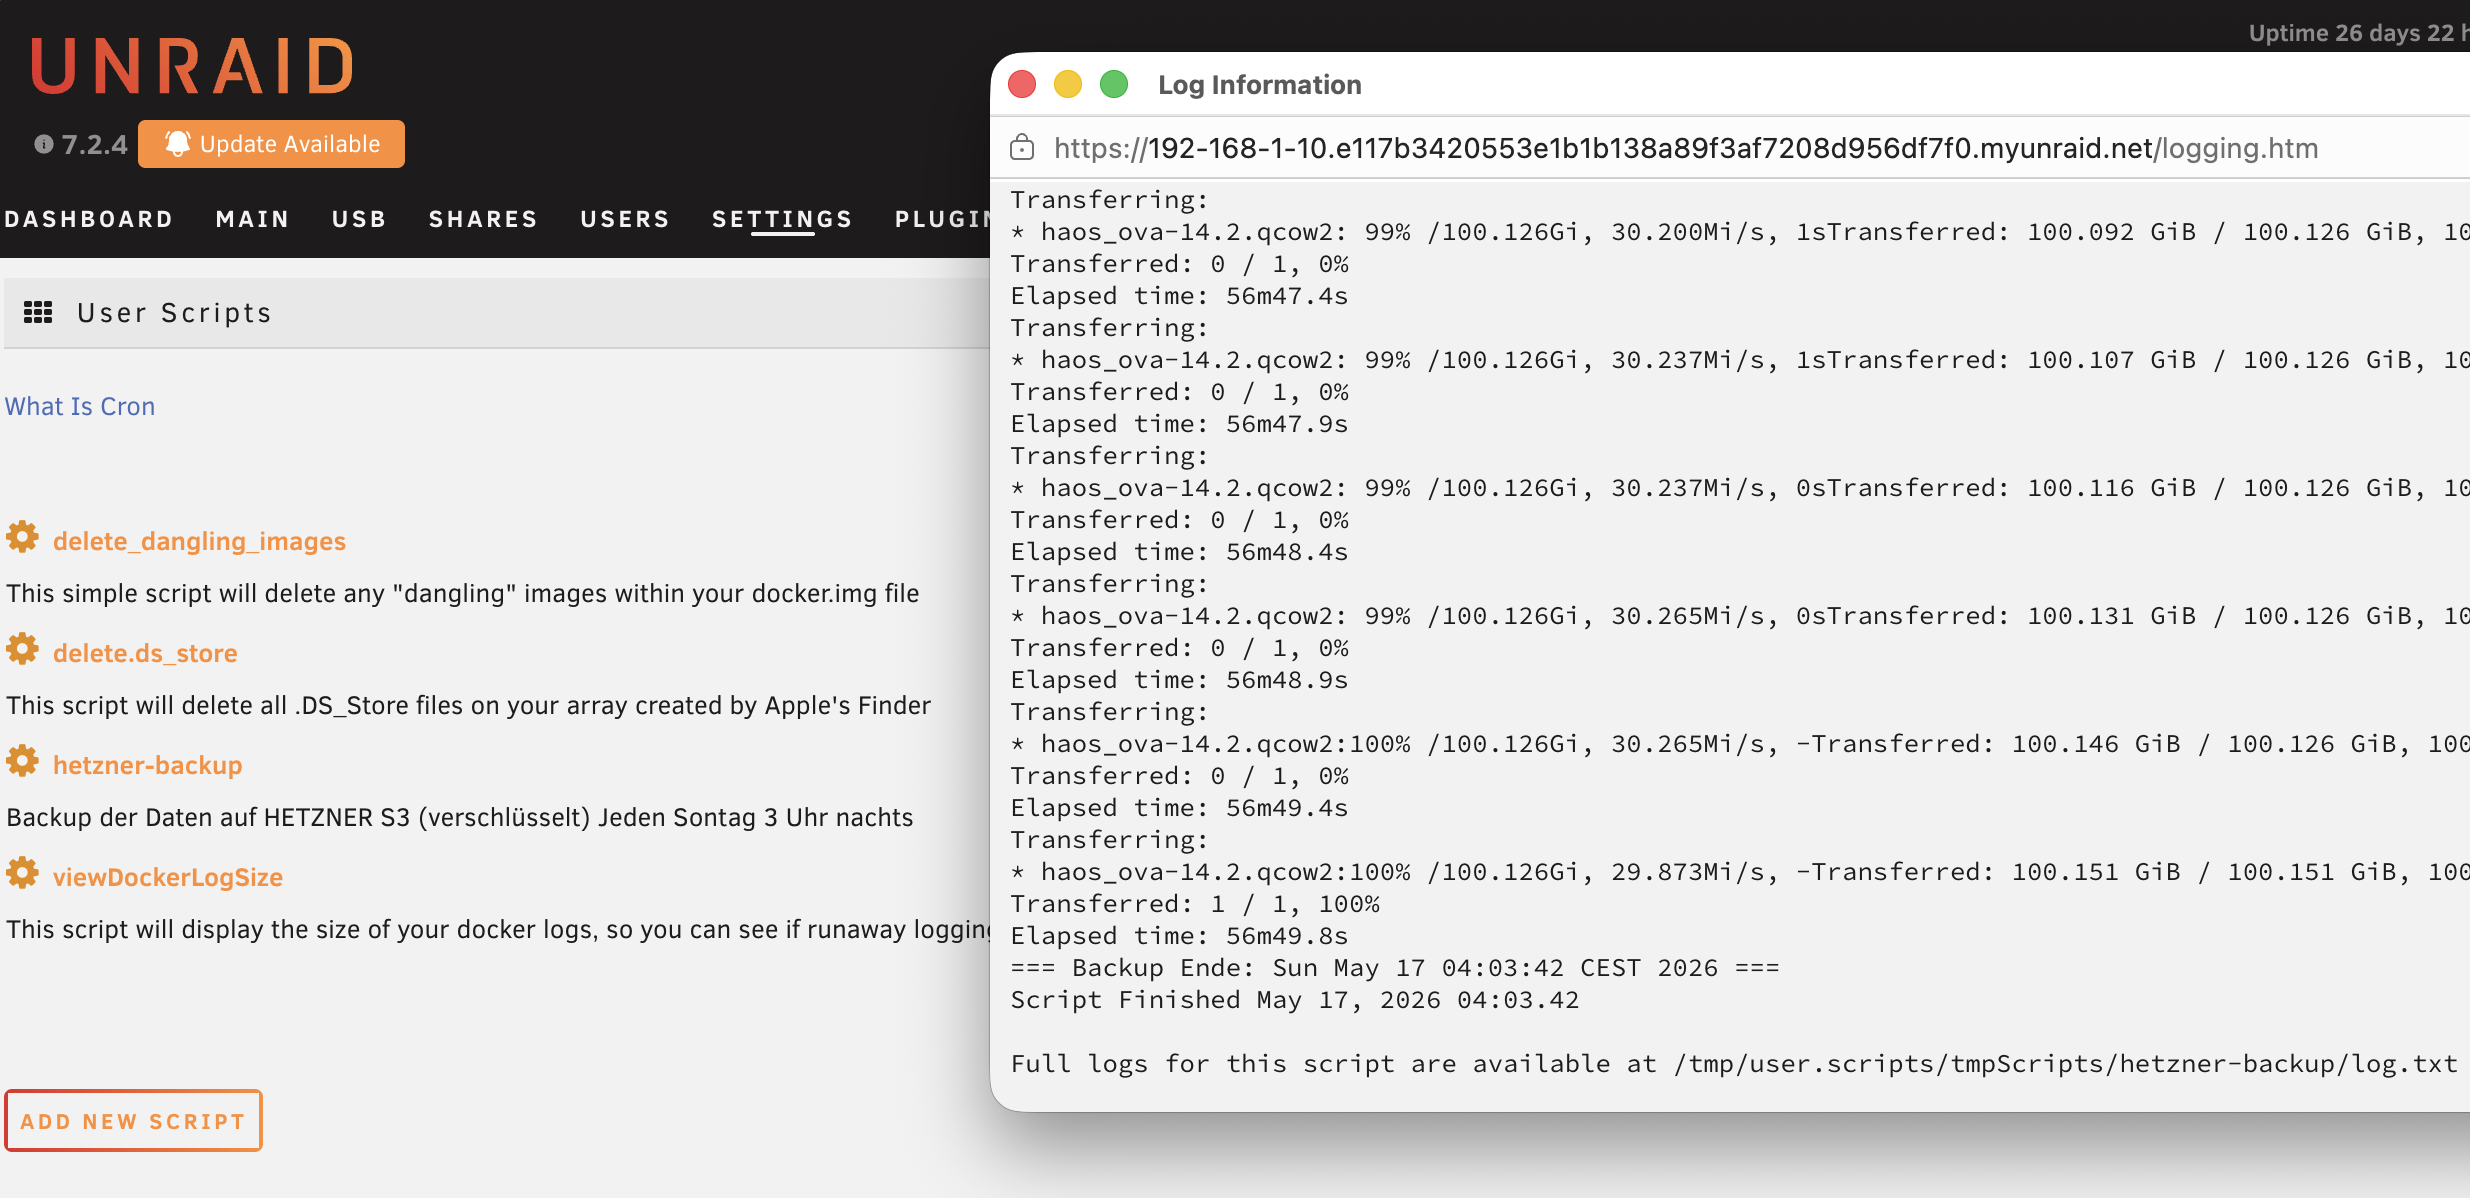This screenshot has width=2470, height=1198.
Task: Click the User Scripts grid icon
Action: tap(38, 313)
